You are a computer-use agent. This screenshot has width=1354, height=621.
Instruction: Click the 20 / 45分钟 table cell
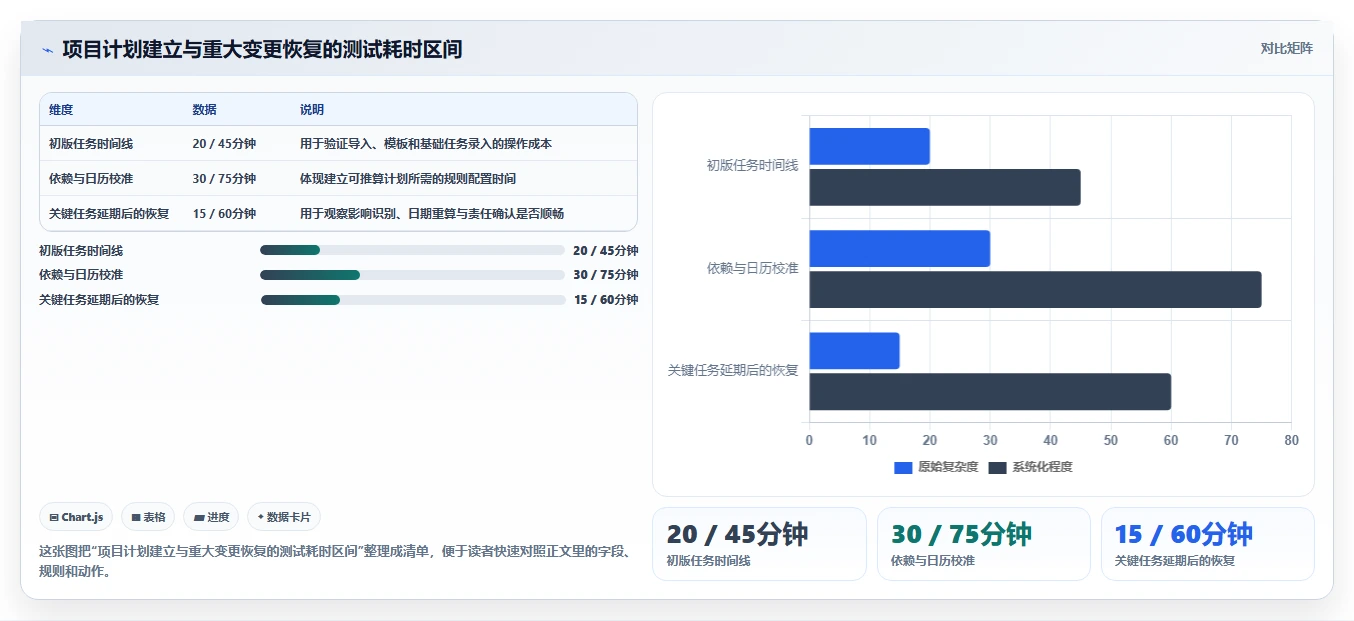[x=224, y=144]
